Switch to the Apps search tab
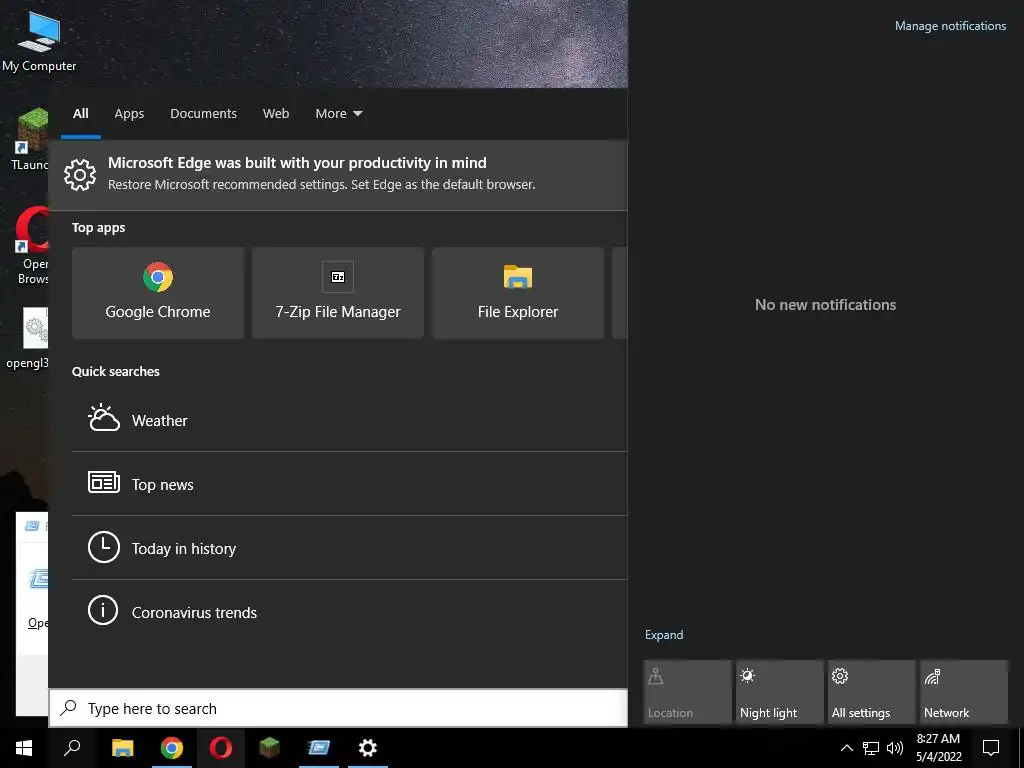 click(x=129, y=114)
